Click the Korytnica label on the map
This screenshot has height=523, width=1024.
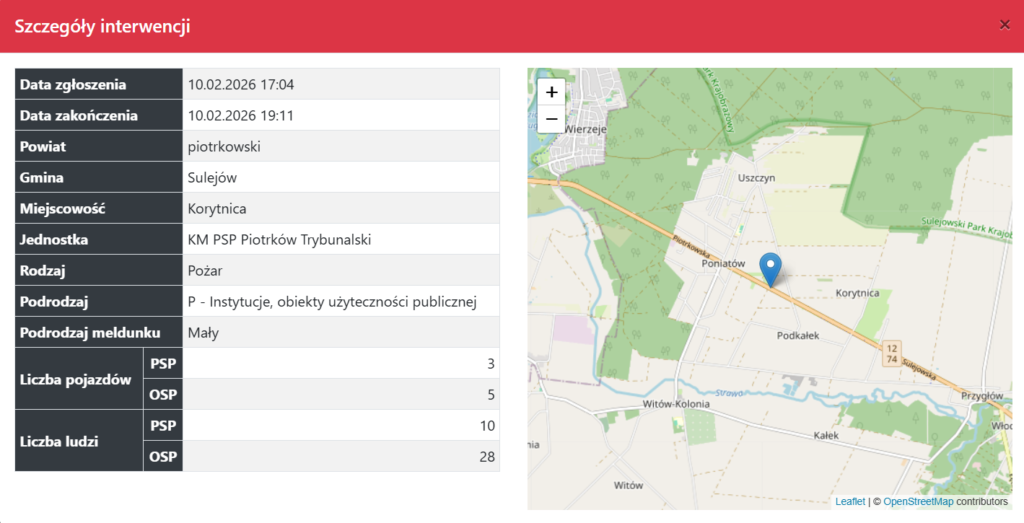(856, 293)
